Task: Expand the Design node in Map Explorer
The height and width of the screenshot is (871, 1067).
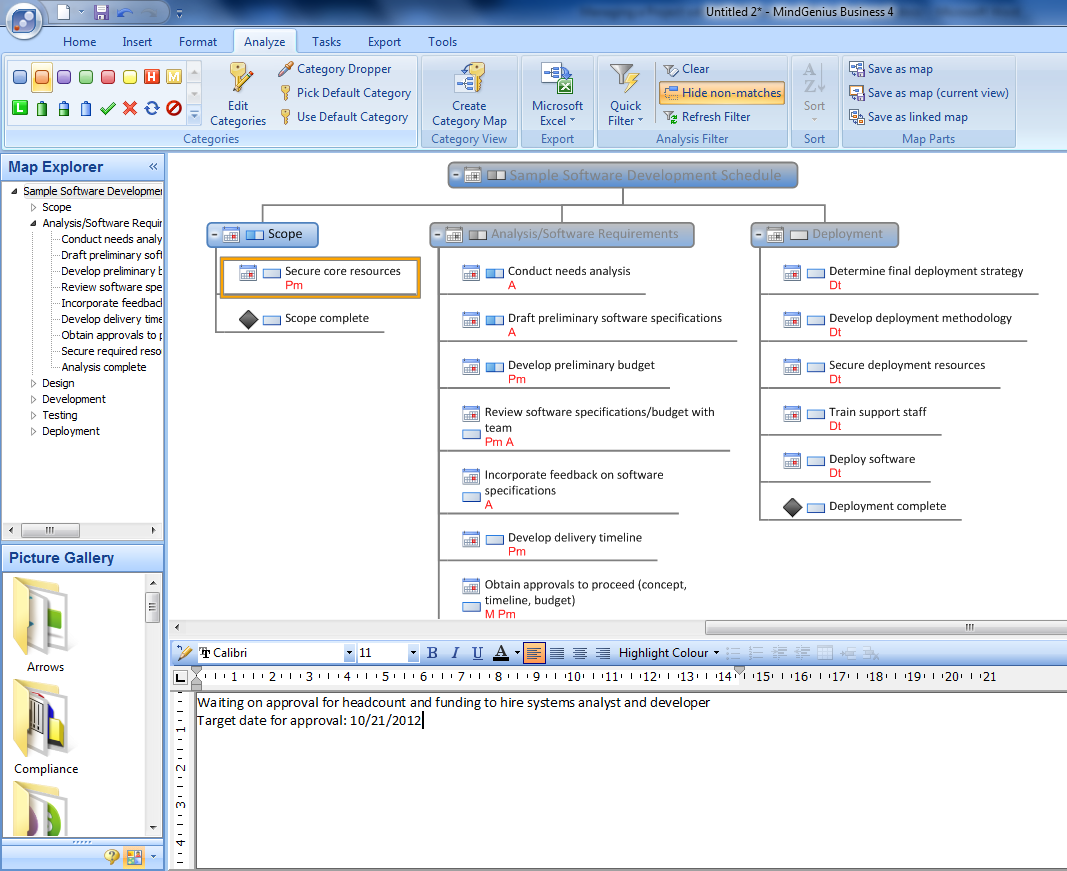Action: click(x=33, y=383)
